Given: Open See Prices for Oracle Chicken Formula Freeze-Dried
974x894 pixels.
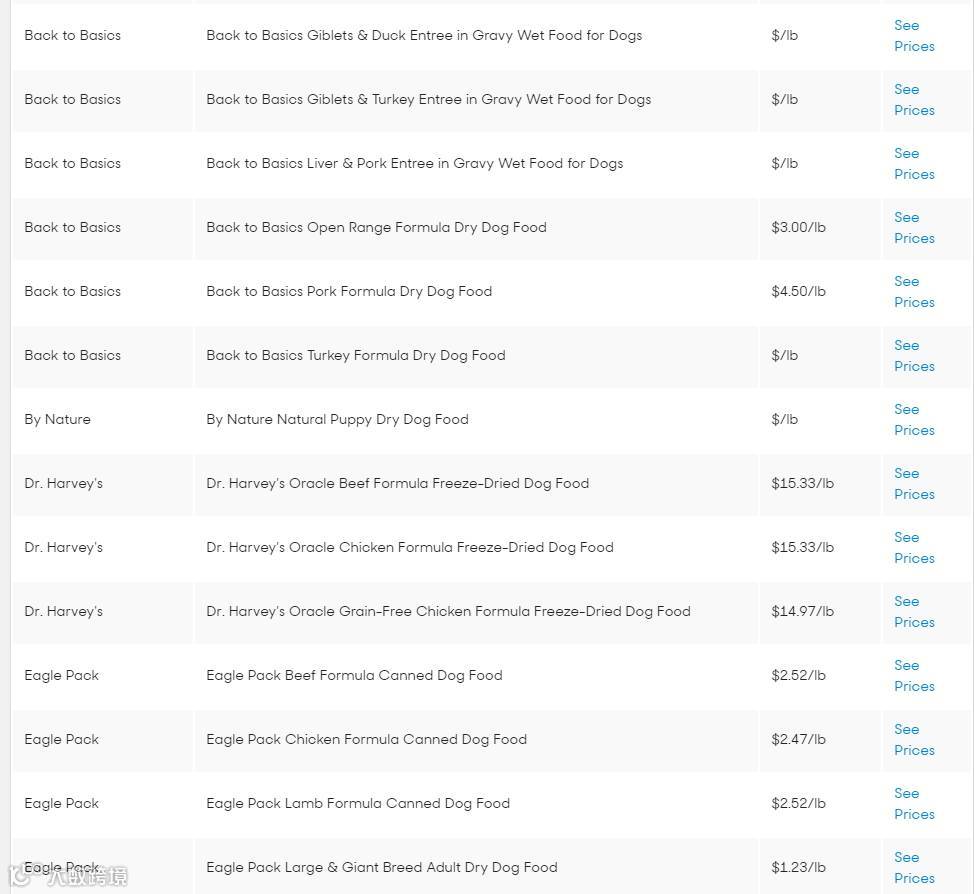Looking at the screenshot, I should click(x=914, y=547).
